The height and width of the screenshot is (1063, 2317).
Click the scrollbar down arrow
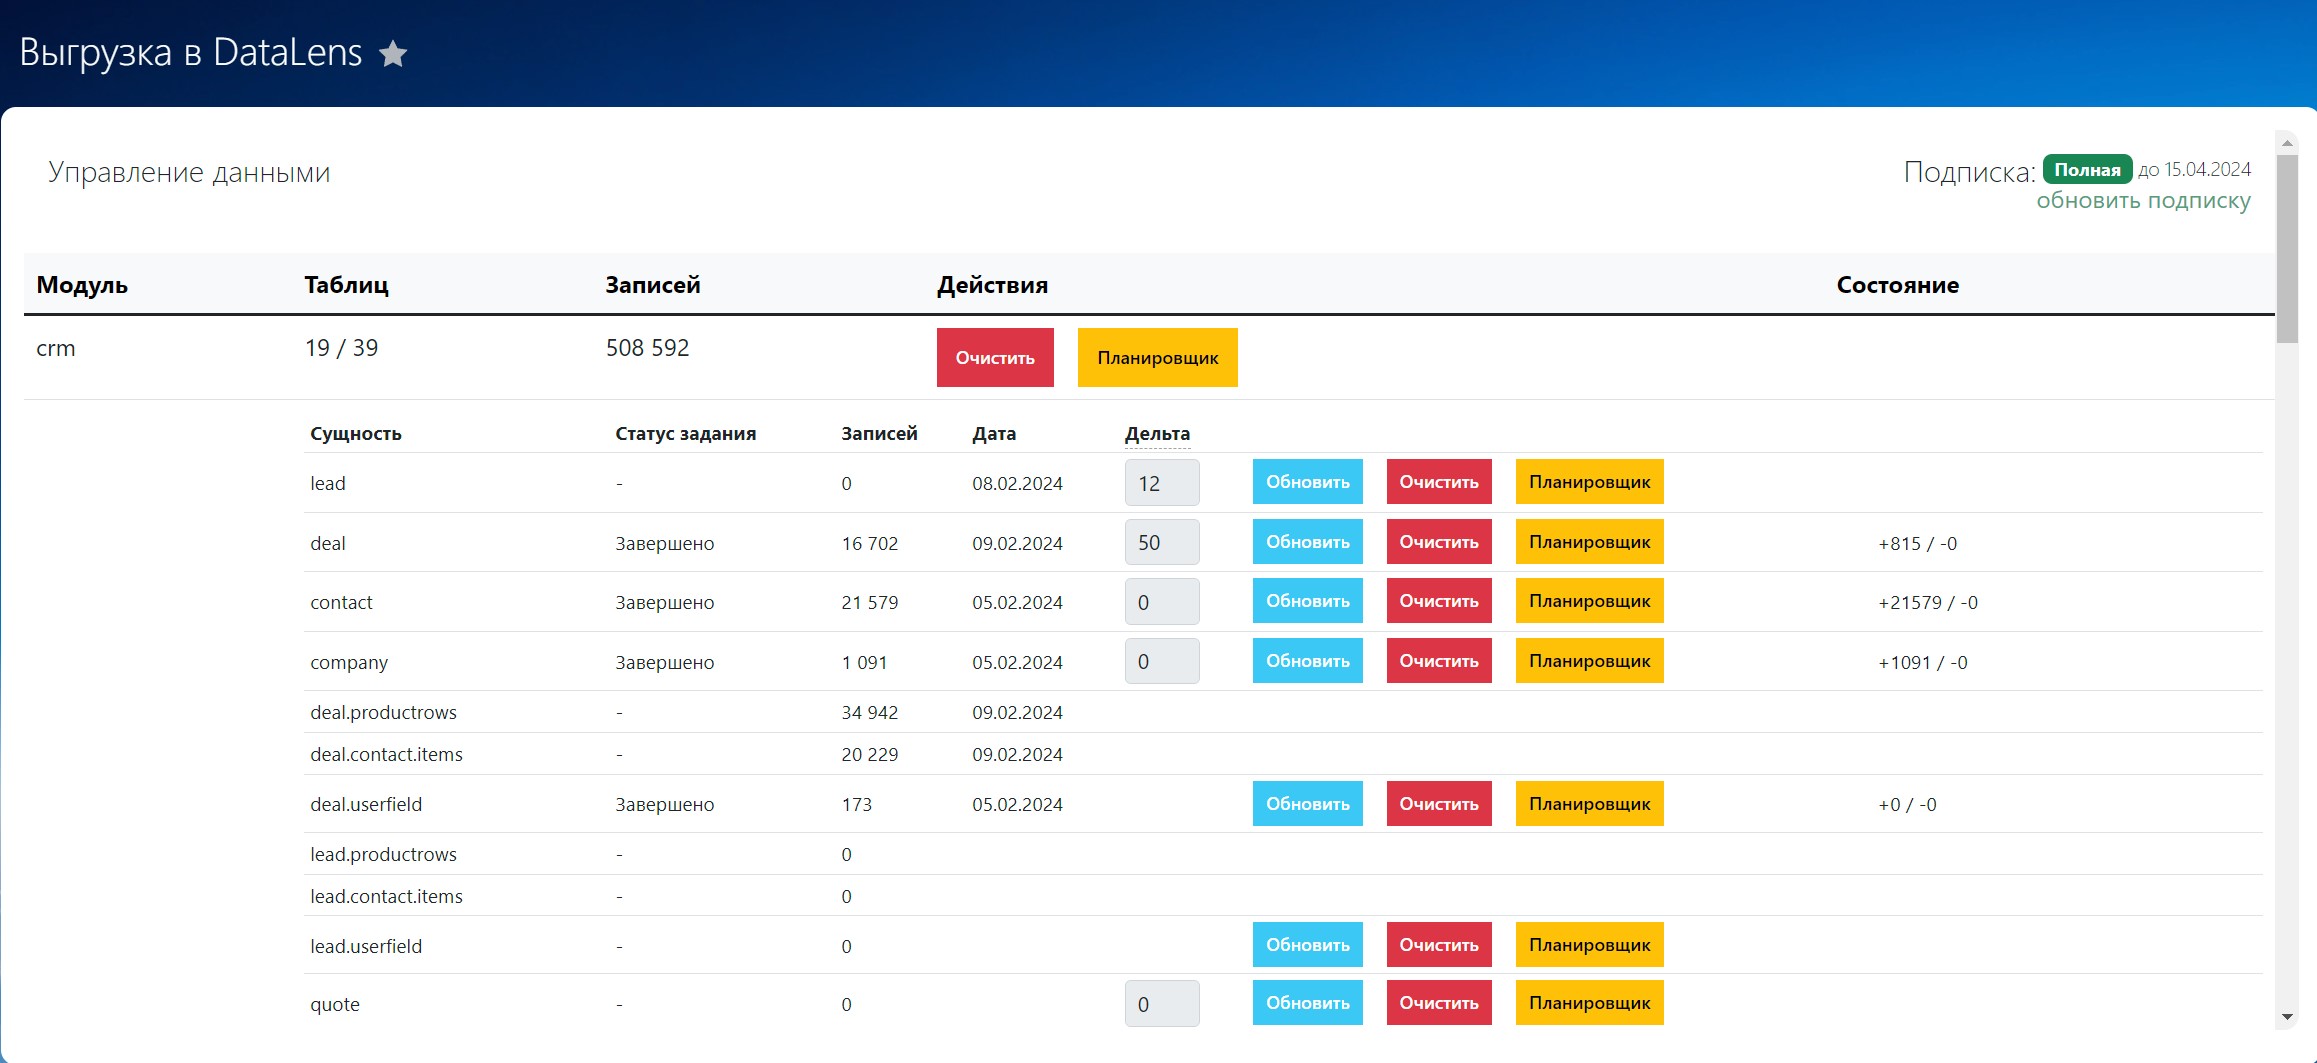pyautogui.click(x=2287, y=1017)
